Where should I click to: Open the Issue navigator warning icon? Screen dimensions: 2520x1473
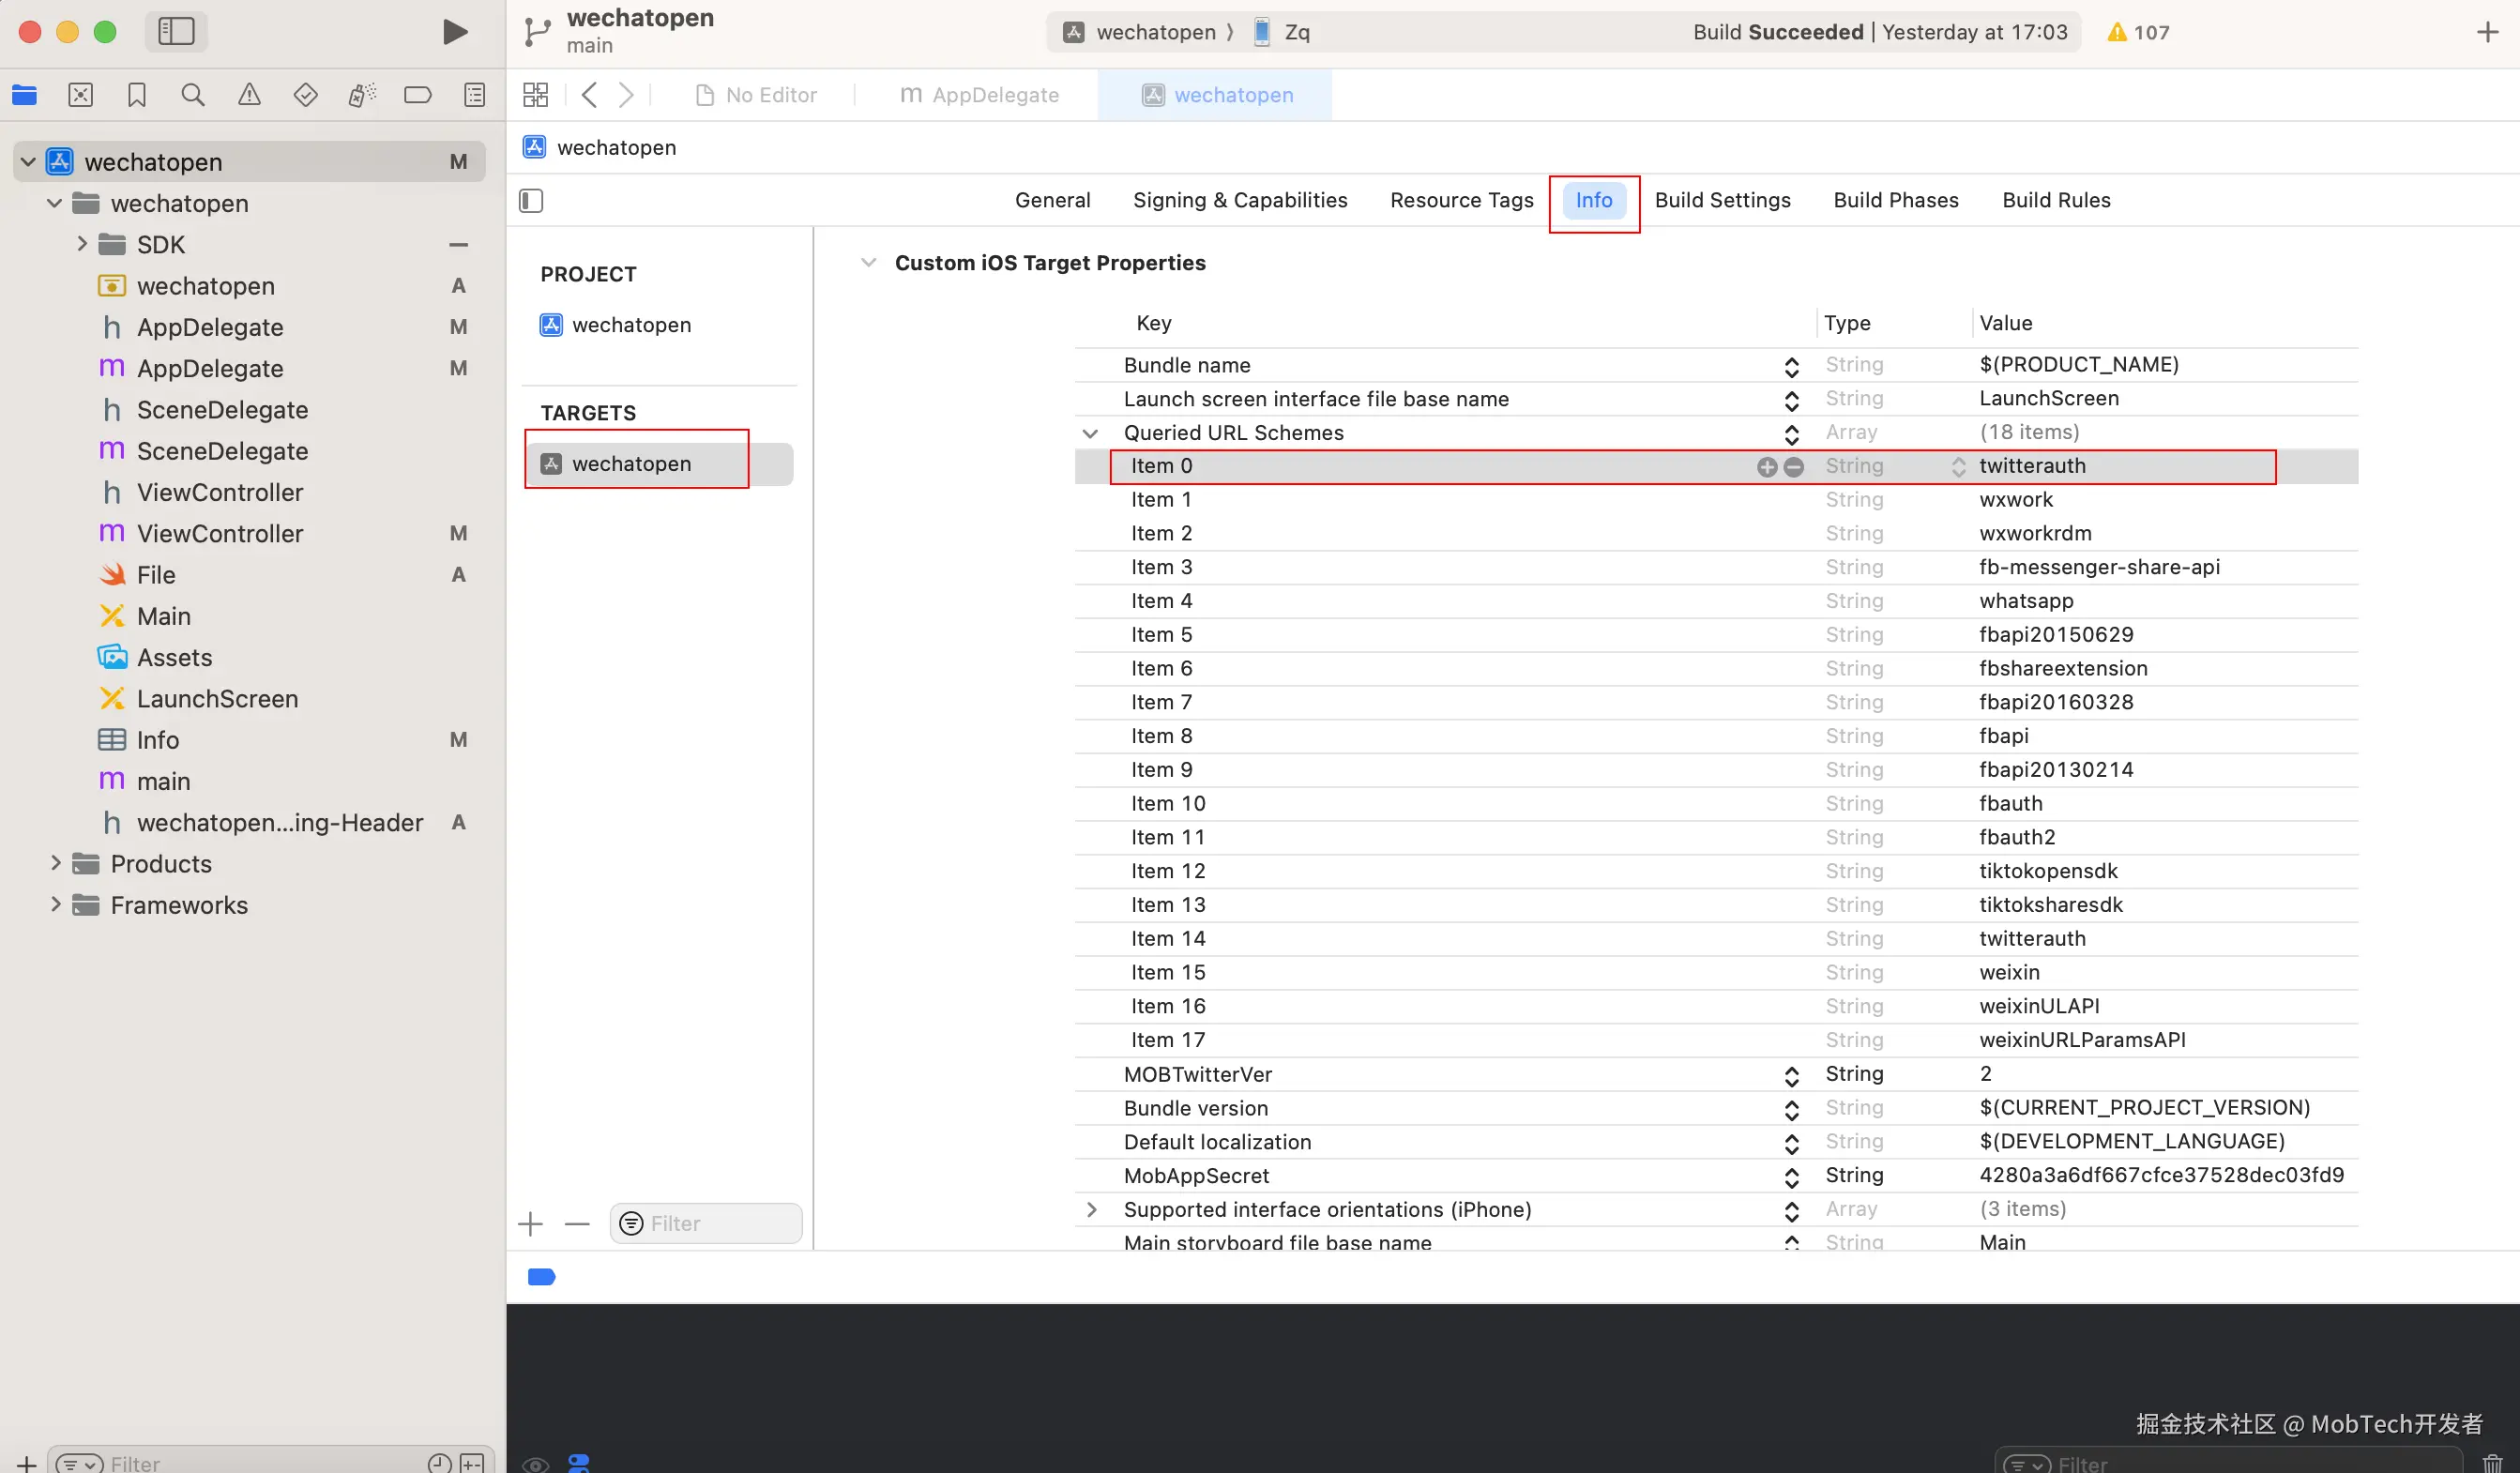[x=249, y=95]
